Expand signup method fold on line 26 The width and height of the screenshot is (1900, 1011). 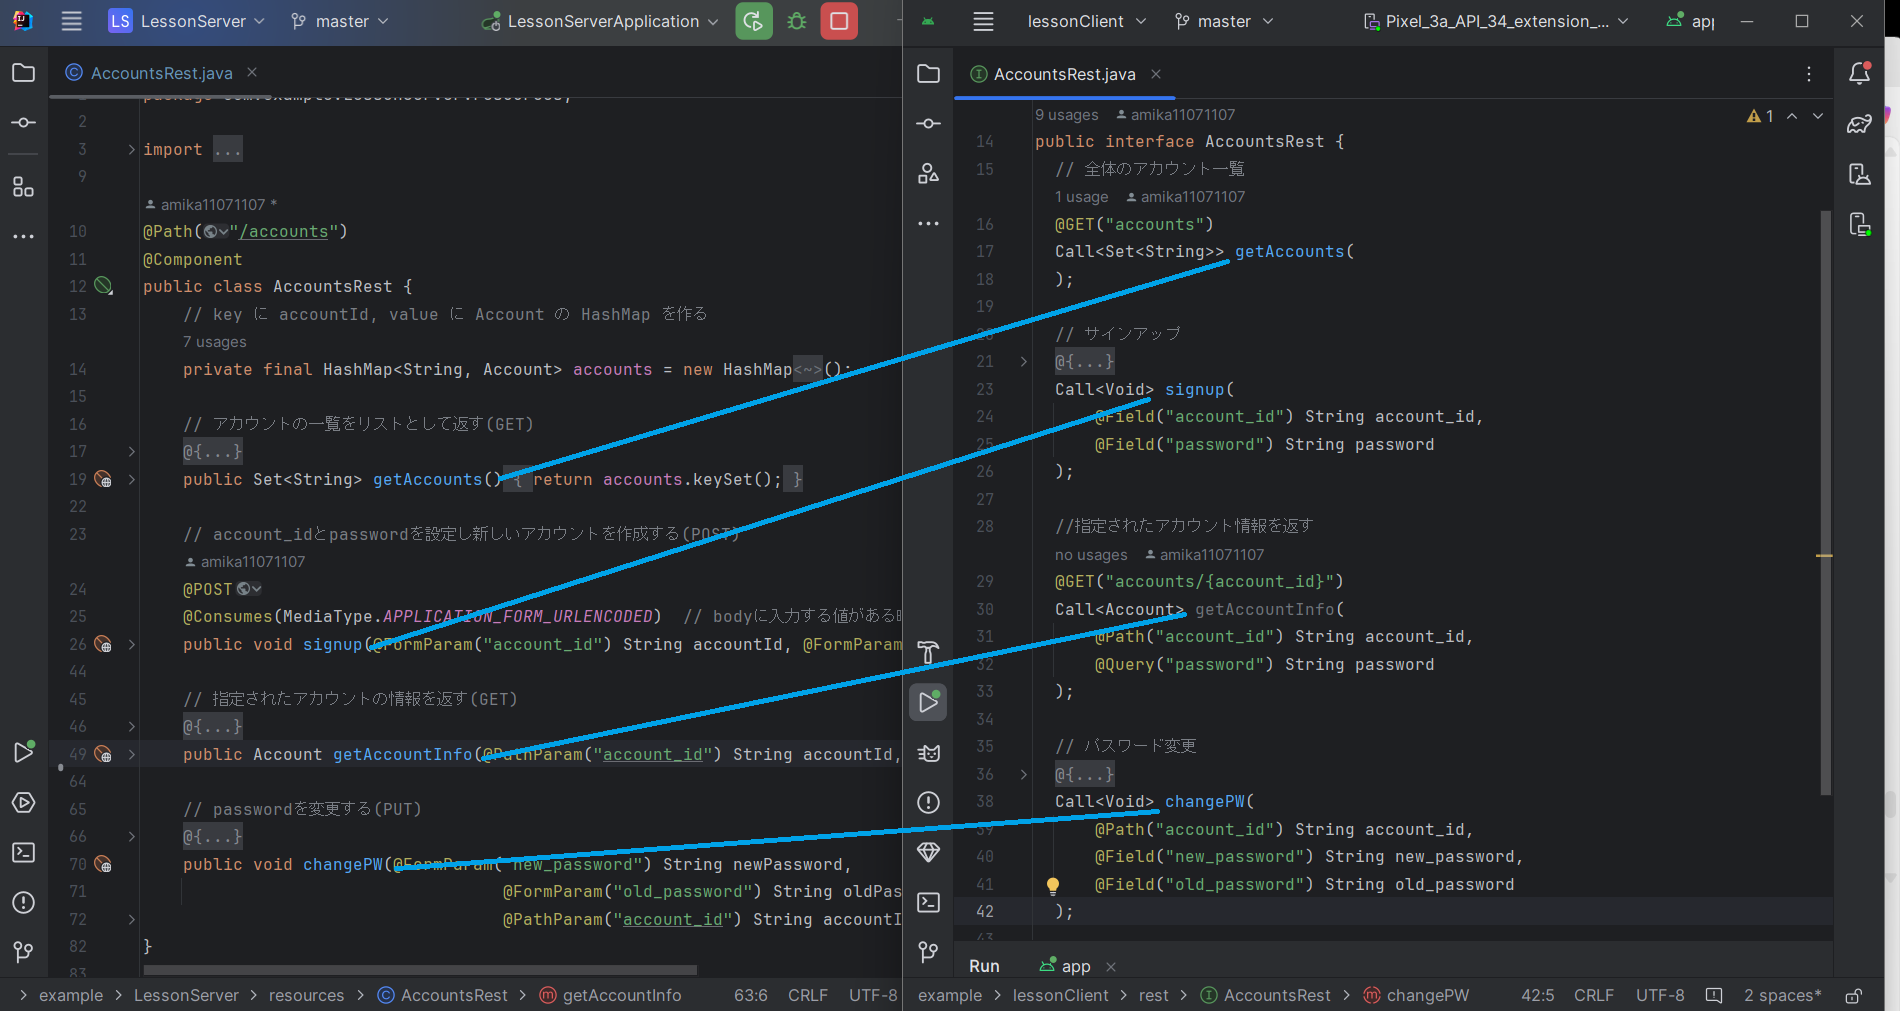click(x=131, y=644)
